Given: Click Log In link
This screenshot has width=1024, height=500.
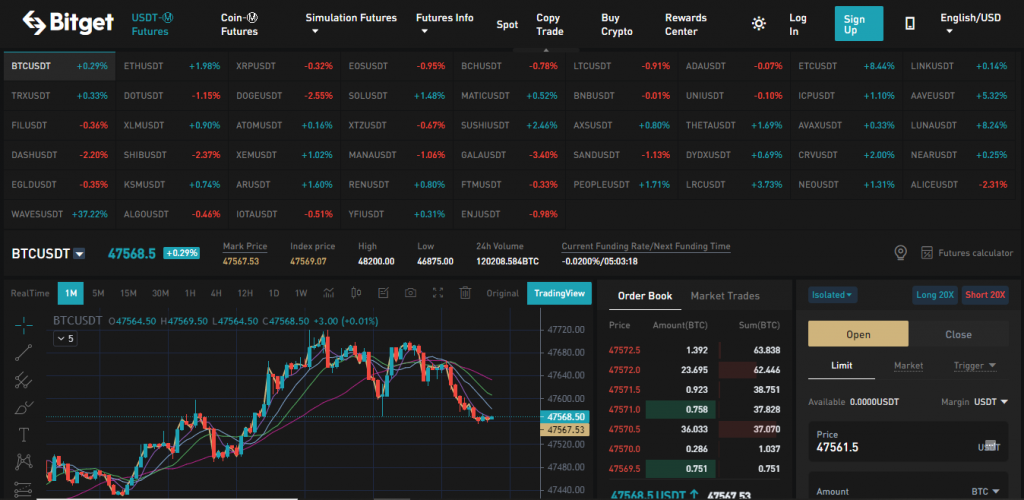Looking at the screenshot, I should click(x=798, y=24).
